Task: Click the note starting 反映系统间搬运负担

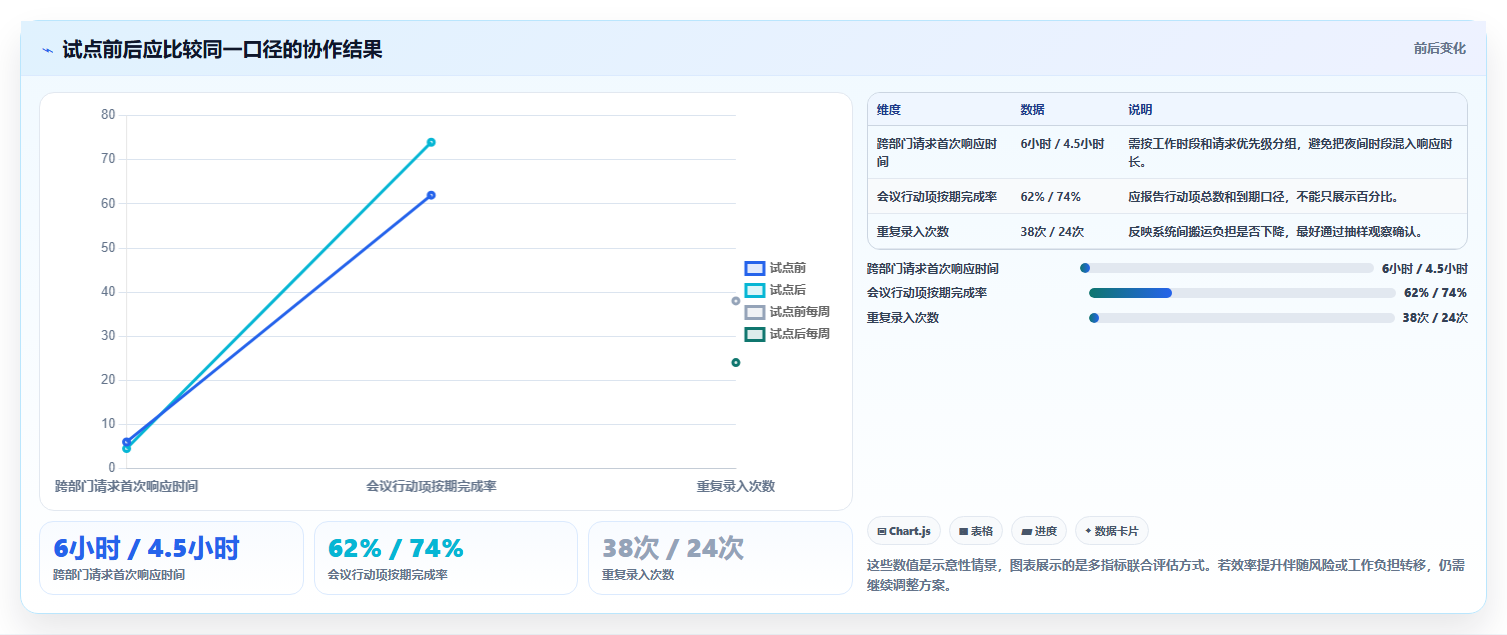Action: coord(1275,232)
